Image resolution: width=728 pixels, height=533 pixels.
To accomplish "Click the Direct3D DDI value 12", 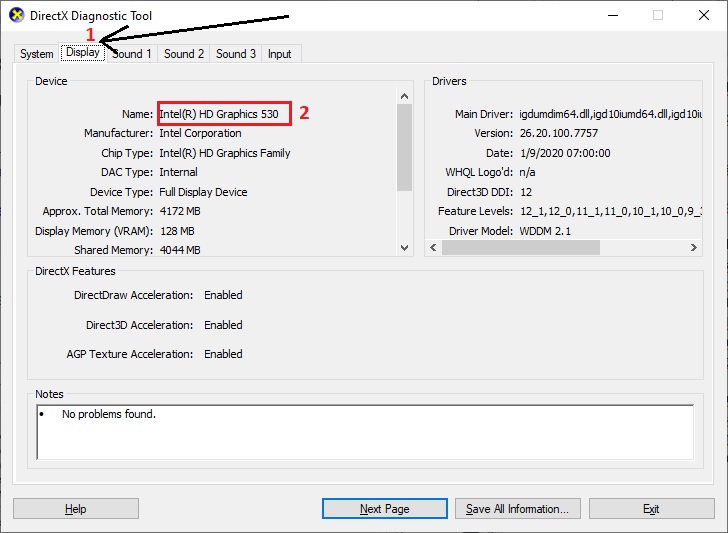I will click(x=526, y=192).
